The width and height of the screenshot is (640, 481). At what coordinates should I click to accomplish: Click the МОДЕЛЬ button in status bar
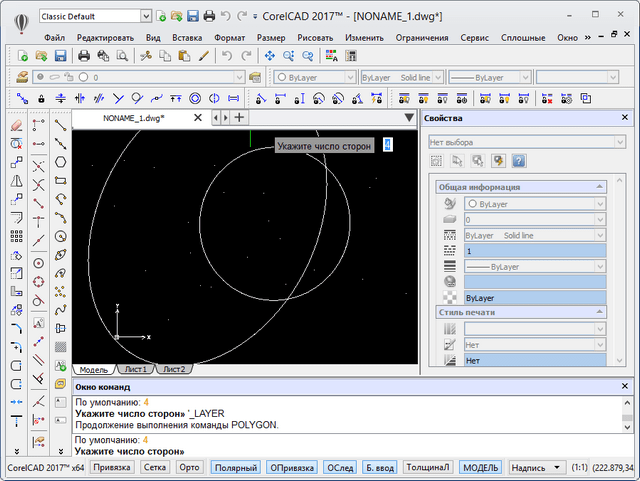tap(481, 467)
